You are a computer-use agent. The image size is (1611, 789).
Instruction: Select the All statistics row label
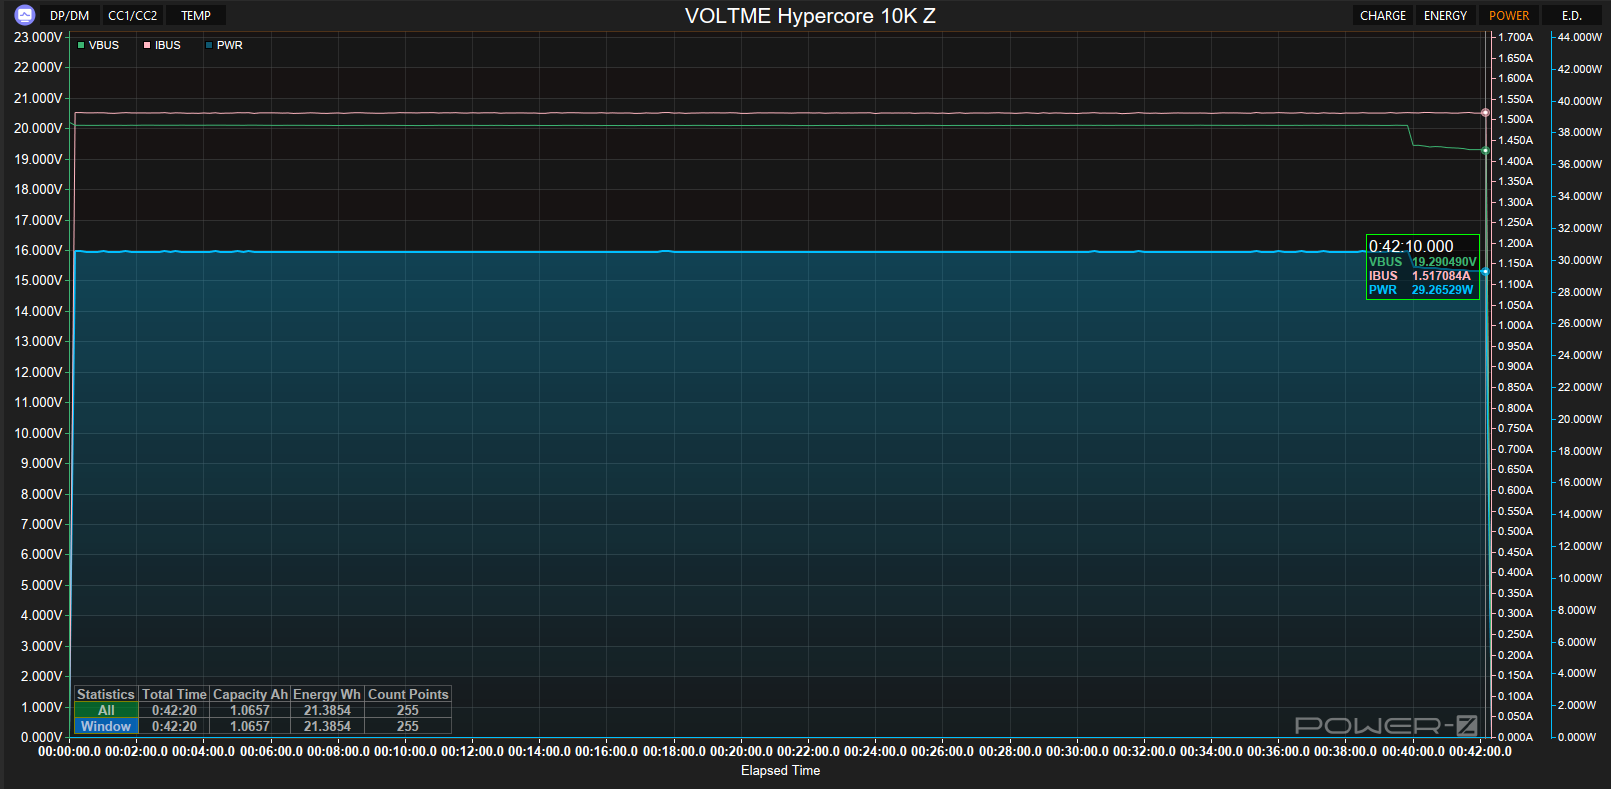click(106, 710)
